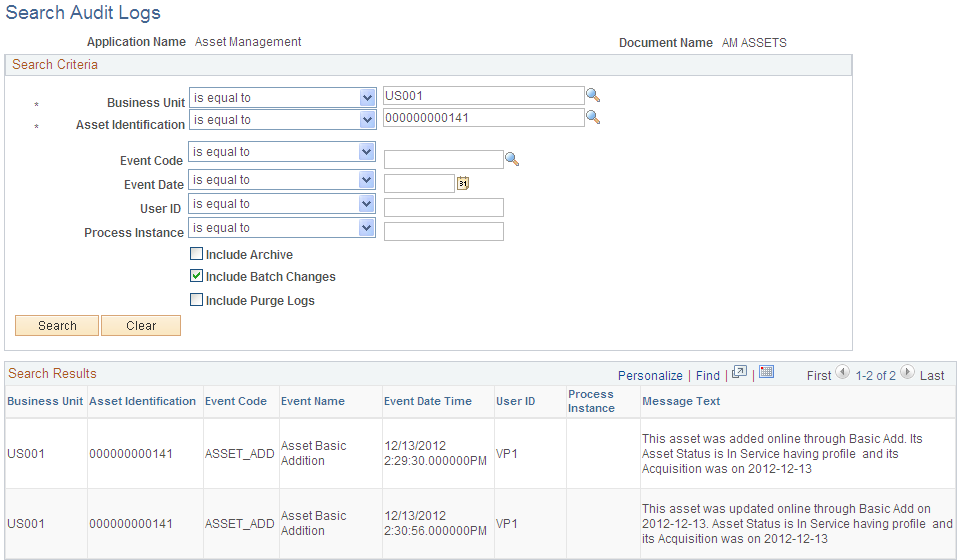Open User ID operator dropdown
Viewport: 959px width, 560px height.
tap(282, 204)
